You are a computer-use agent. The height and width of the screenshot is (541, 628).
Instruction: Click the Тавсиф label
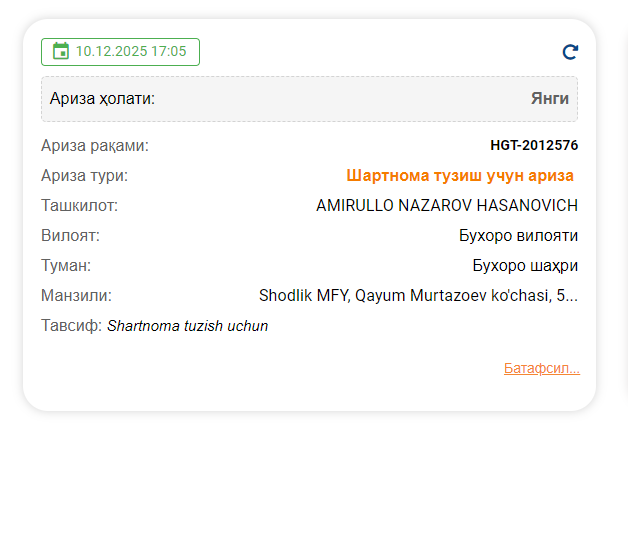pos(71,326)
